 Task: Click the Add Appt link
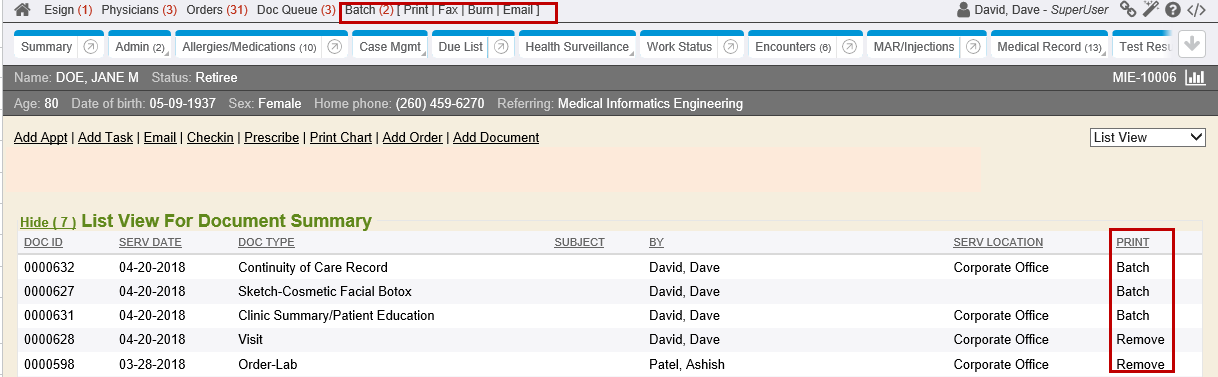[x=41, y=138]
